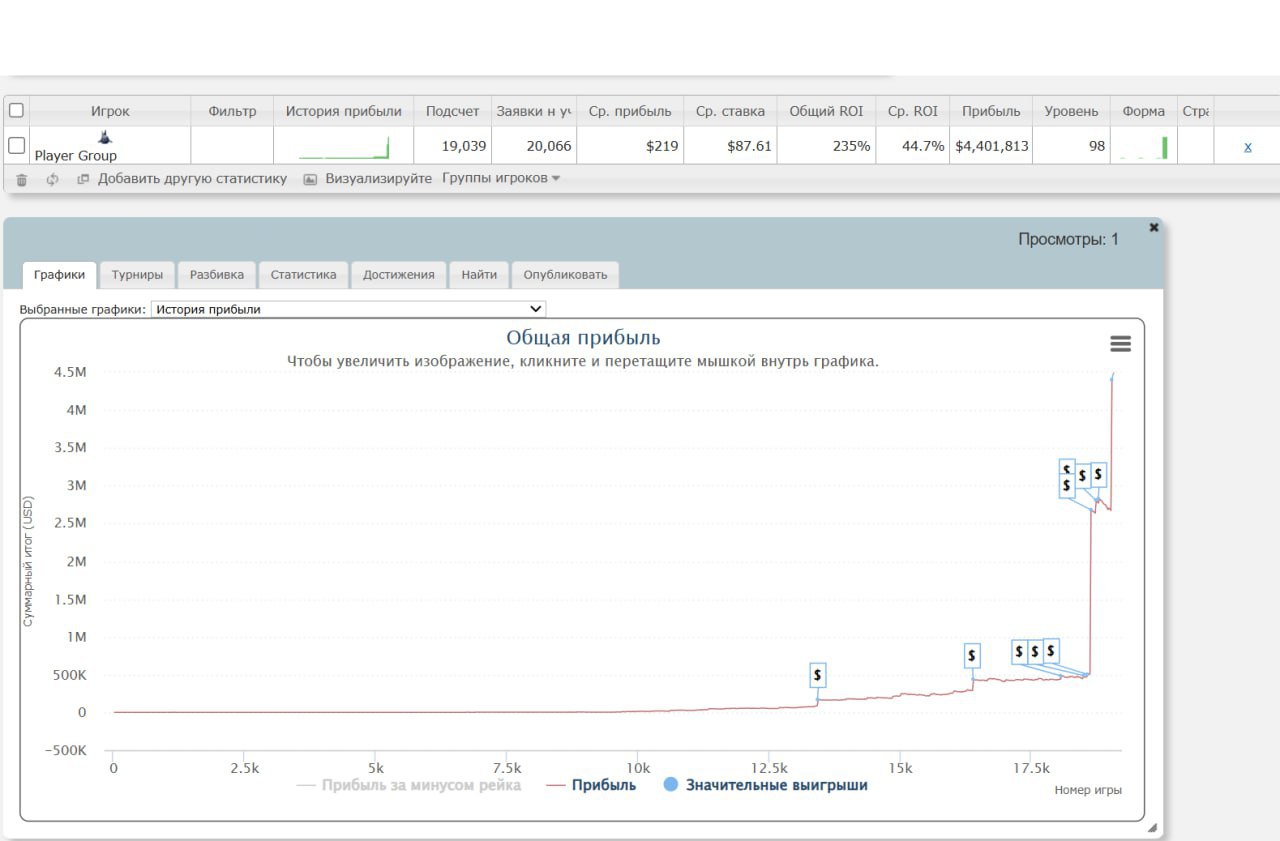Go to the Статистика tab

click(x=304, y=275)
